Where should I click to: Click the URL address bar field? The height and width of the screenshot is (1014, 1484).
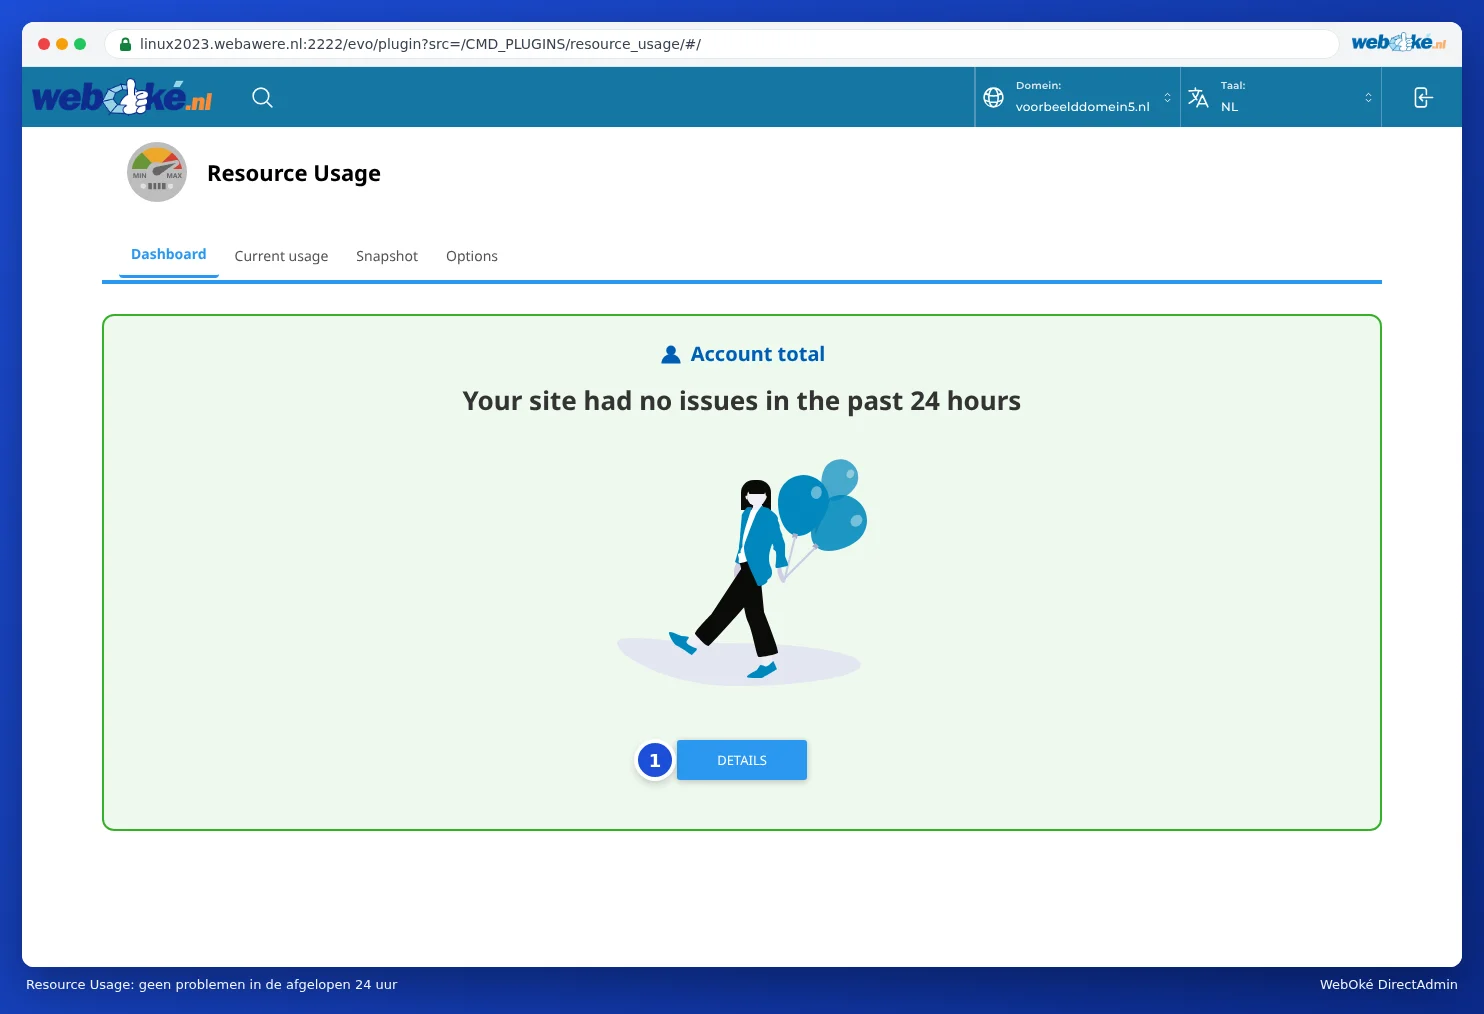click(x=721, y=44)
